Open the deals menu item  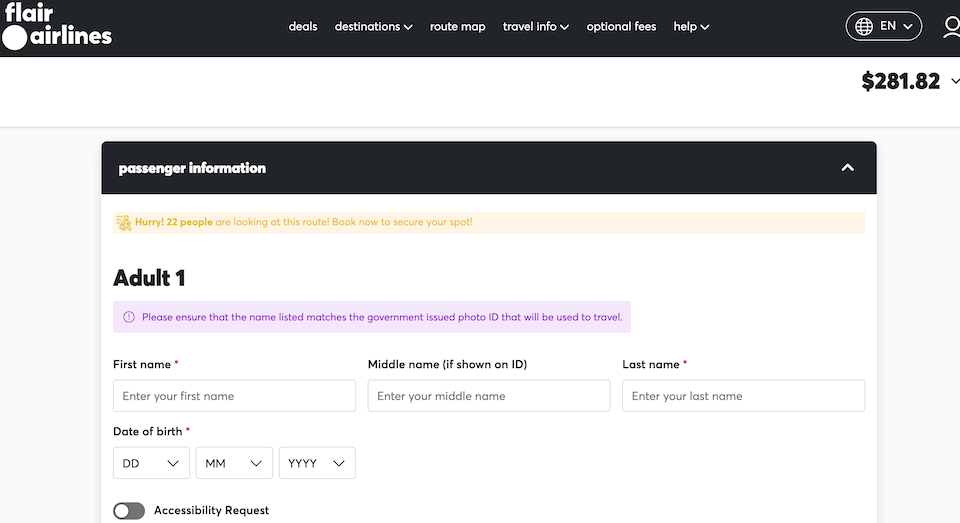coord(303,27)
